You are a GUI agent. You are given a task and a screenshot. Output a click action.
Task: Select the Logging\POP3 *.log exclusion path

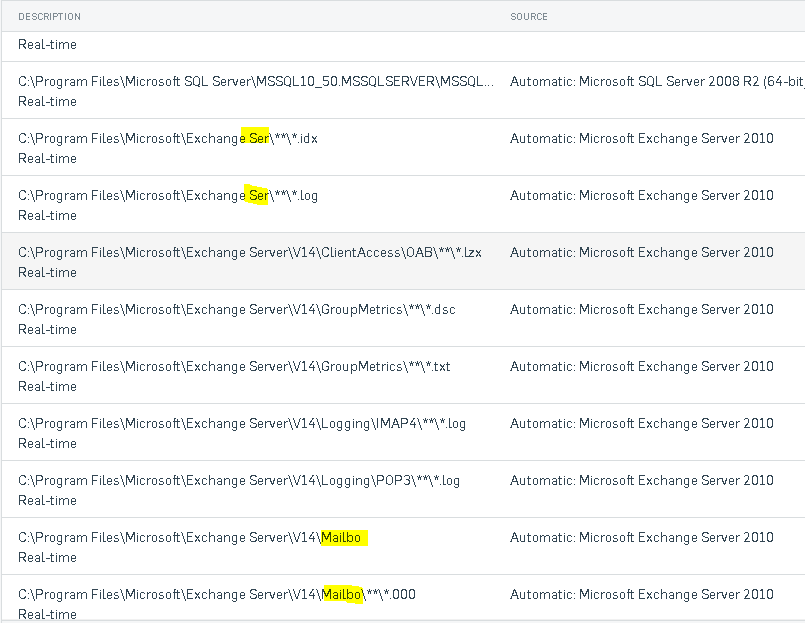pyautogui.click(x=239, y=481)
